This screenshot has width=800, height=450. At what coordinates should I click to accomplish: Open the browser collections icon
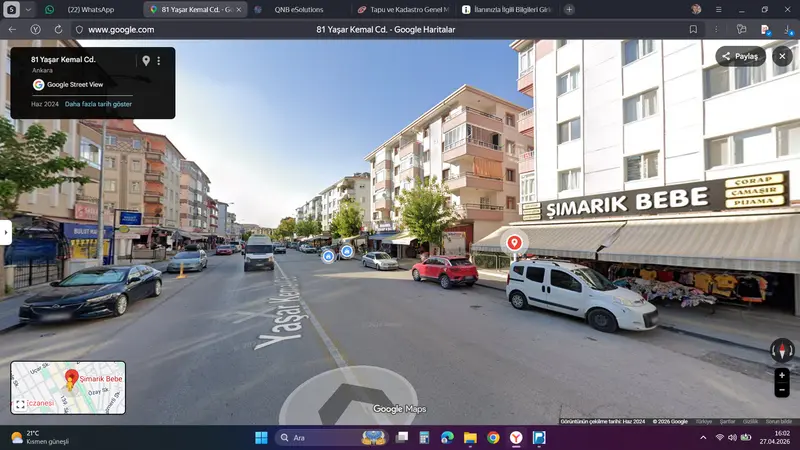(741, 30)
